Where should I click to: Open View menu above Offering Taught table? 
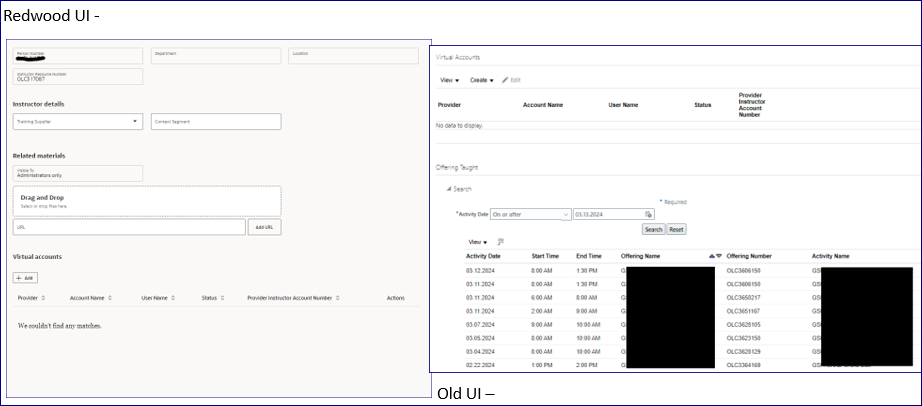tap(477, 242)
